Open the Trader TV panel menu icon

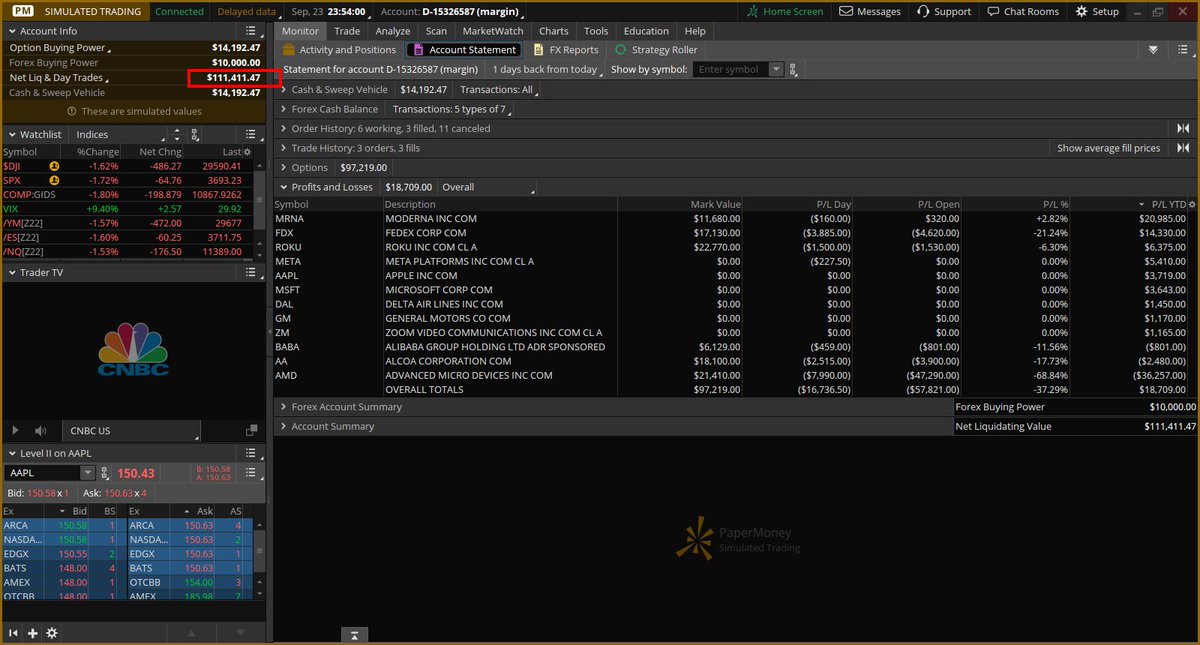(x=253, y=272)
